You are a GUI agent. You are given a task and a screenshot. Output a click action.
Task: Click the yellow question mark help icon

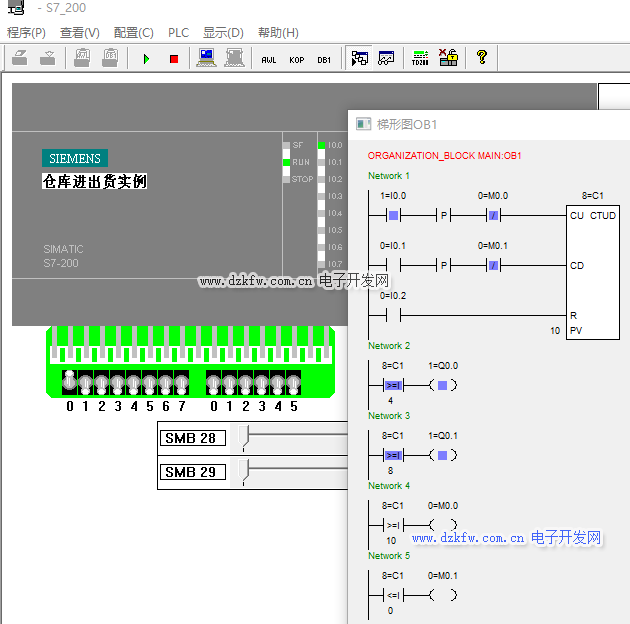[x=481, y=58]
